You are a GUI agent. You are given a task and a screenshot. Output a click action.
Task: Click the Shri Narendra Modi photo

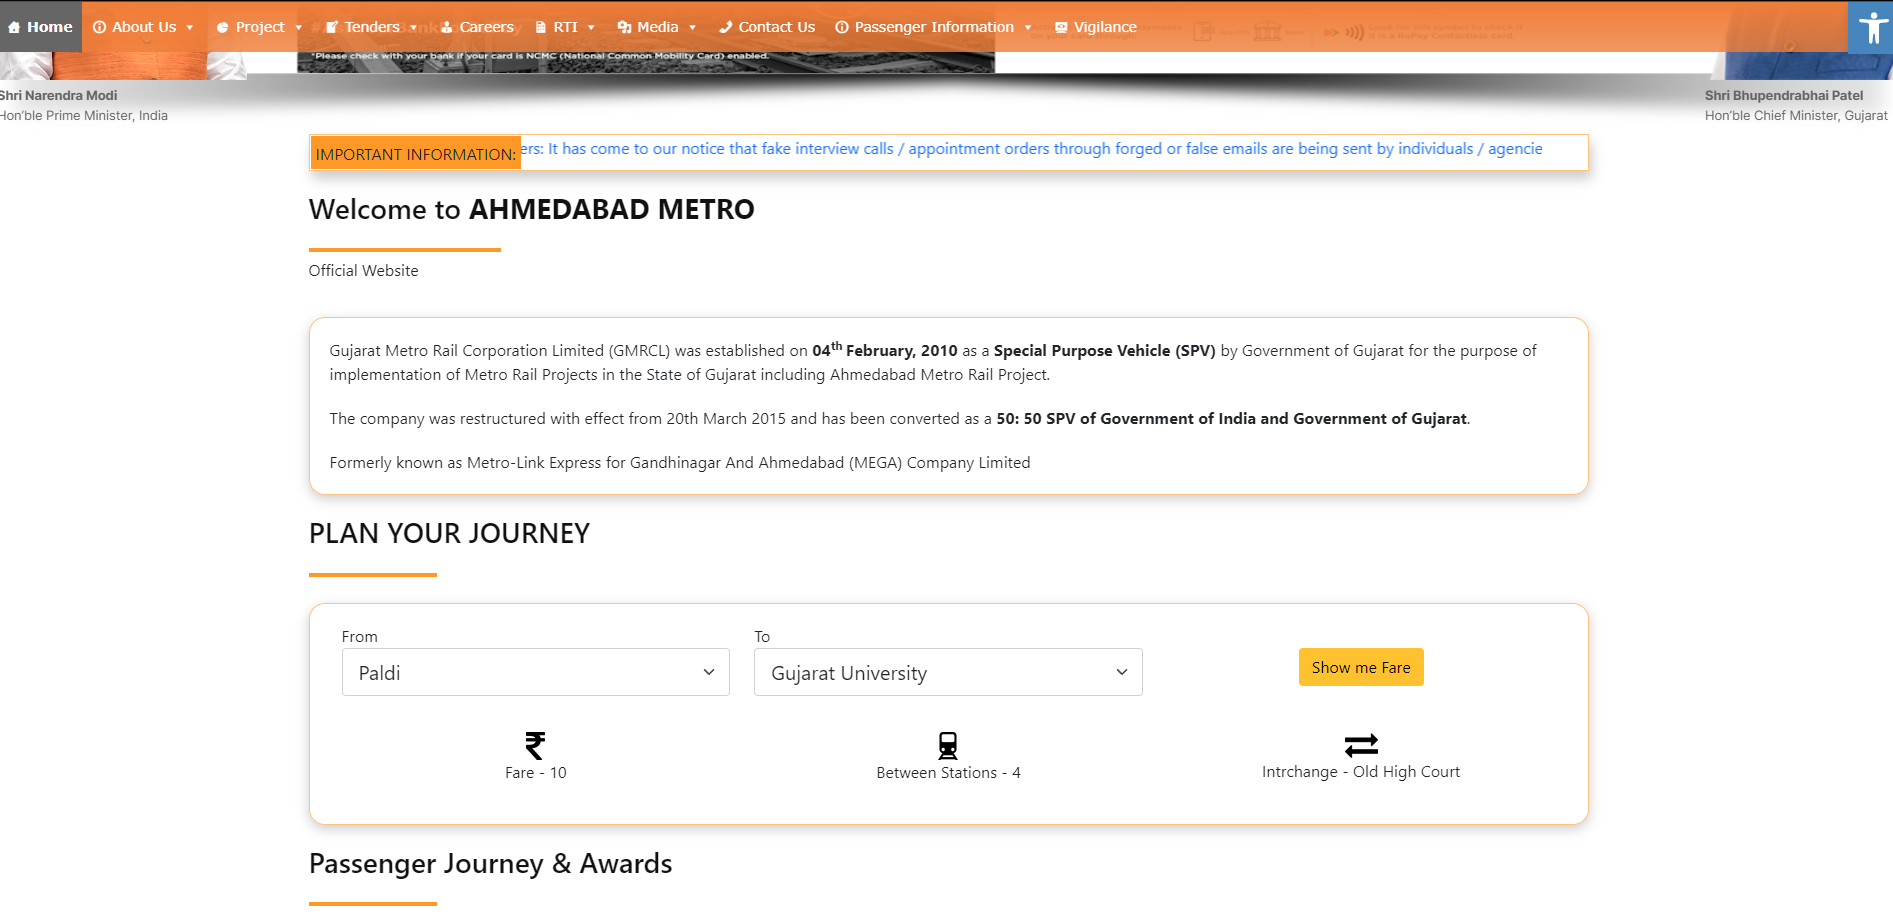122,66
